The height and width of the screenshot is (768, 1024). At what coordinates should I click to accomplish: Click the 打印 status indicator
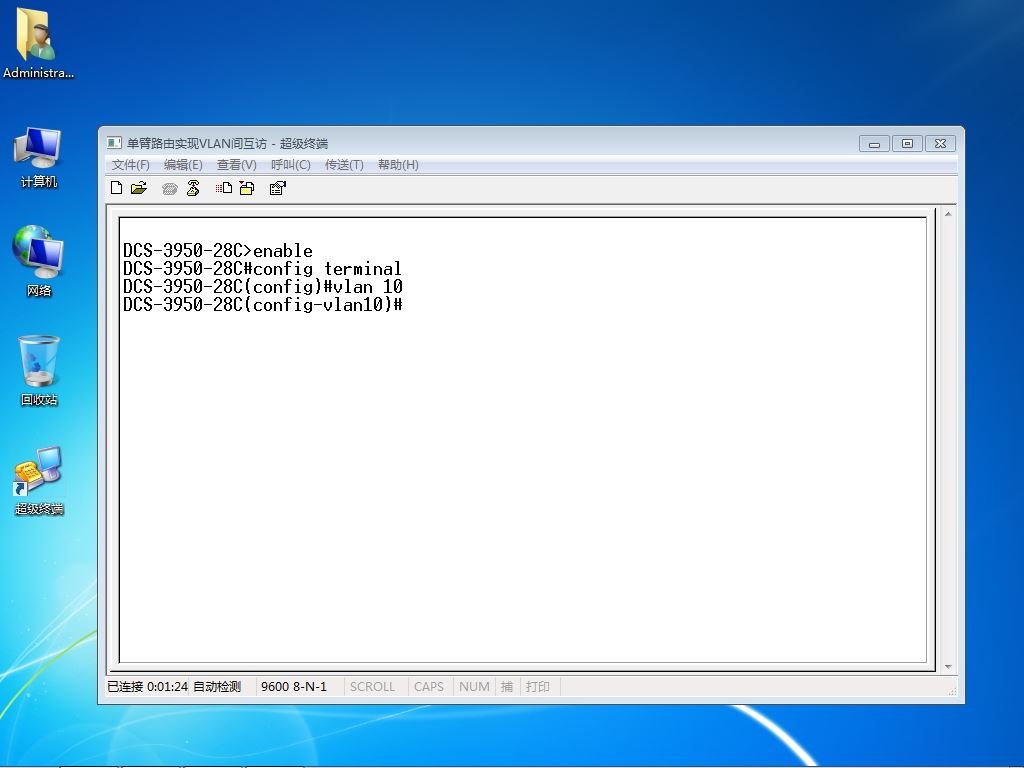point(537,686)
